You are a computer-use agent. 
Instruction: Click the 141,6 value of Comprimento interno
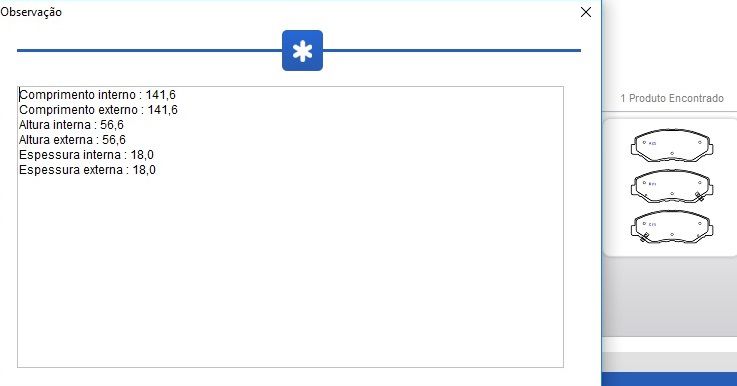(x=160, y=95)
